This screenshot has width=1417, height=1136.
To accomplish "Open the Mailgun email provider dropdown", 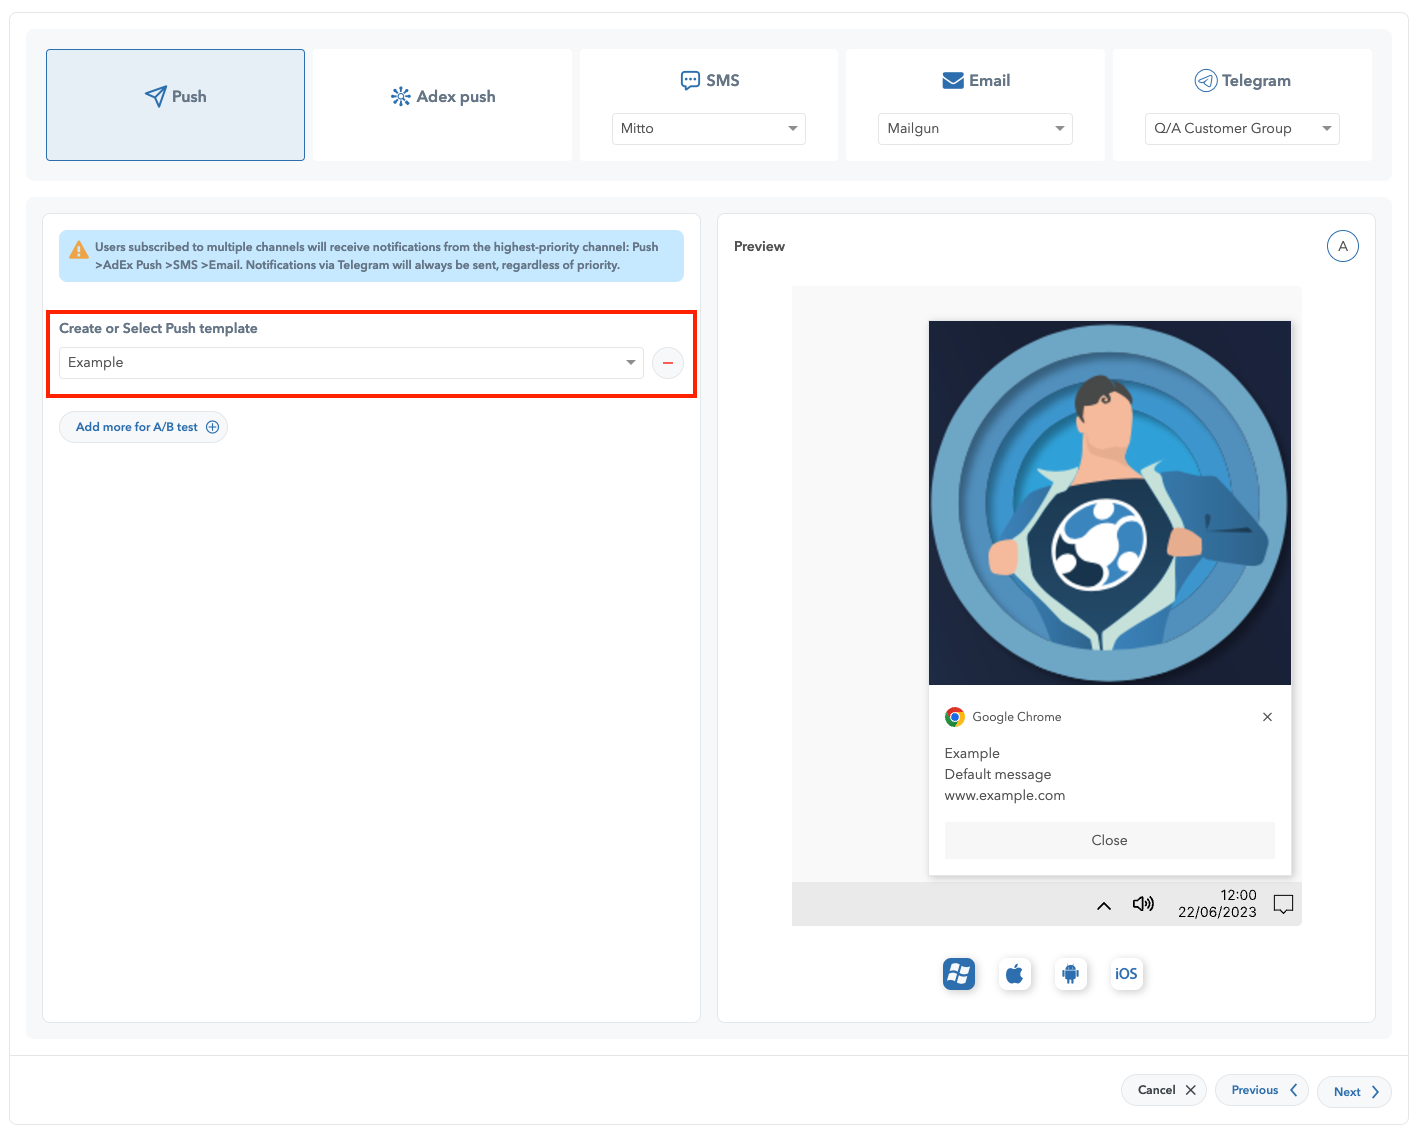I will (975, 128).
